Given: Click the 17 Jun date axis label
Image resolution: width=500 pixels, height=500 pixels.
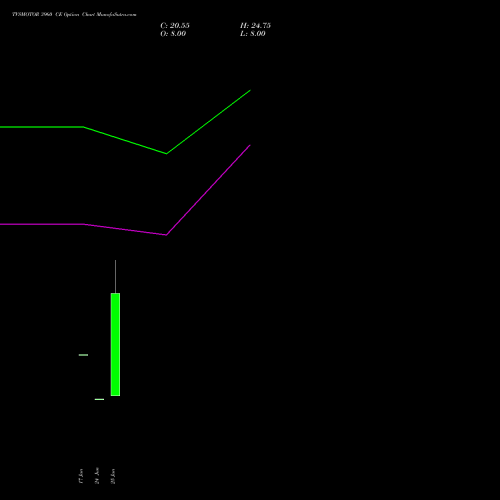Looking at the screenshot, I should (81, 476).
